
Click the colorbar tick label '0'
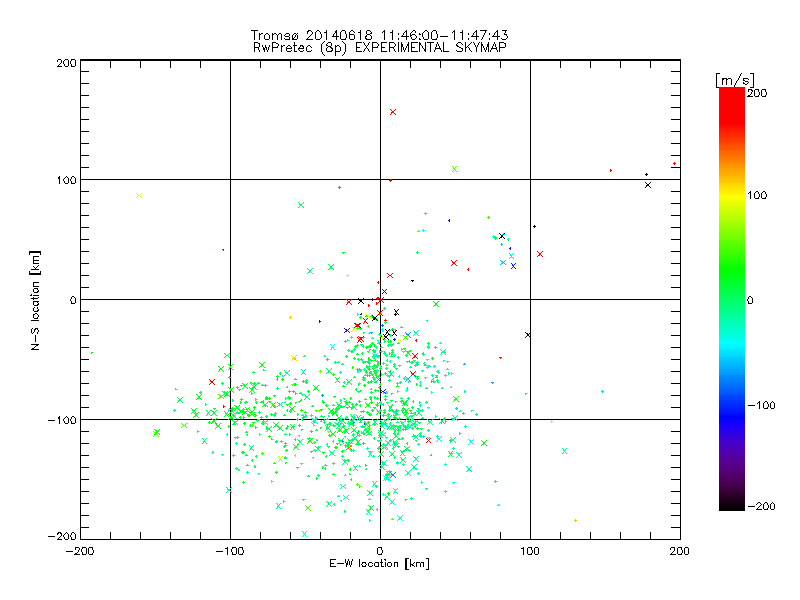pos(750,300)
